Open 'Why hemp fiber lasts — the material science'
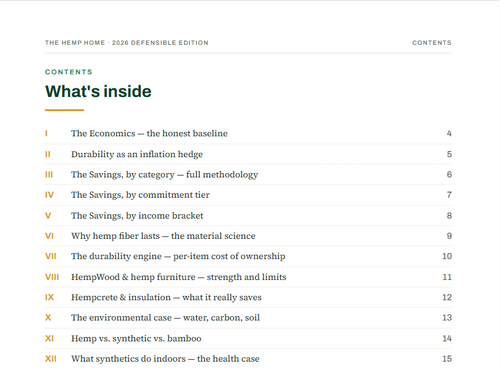 pos(163,236)
